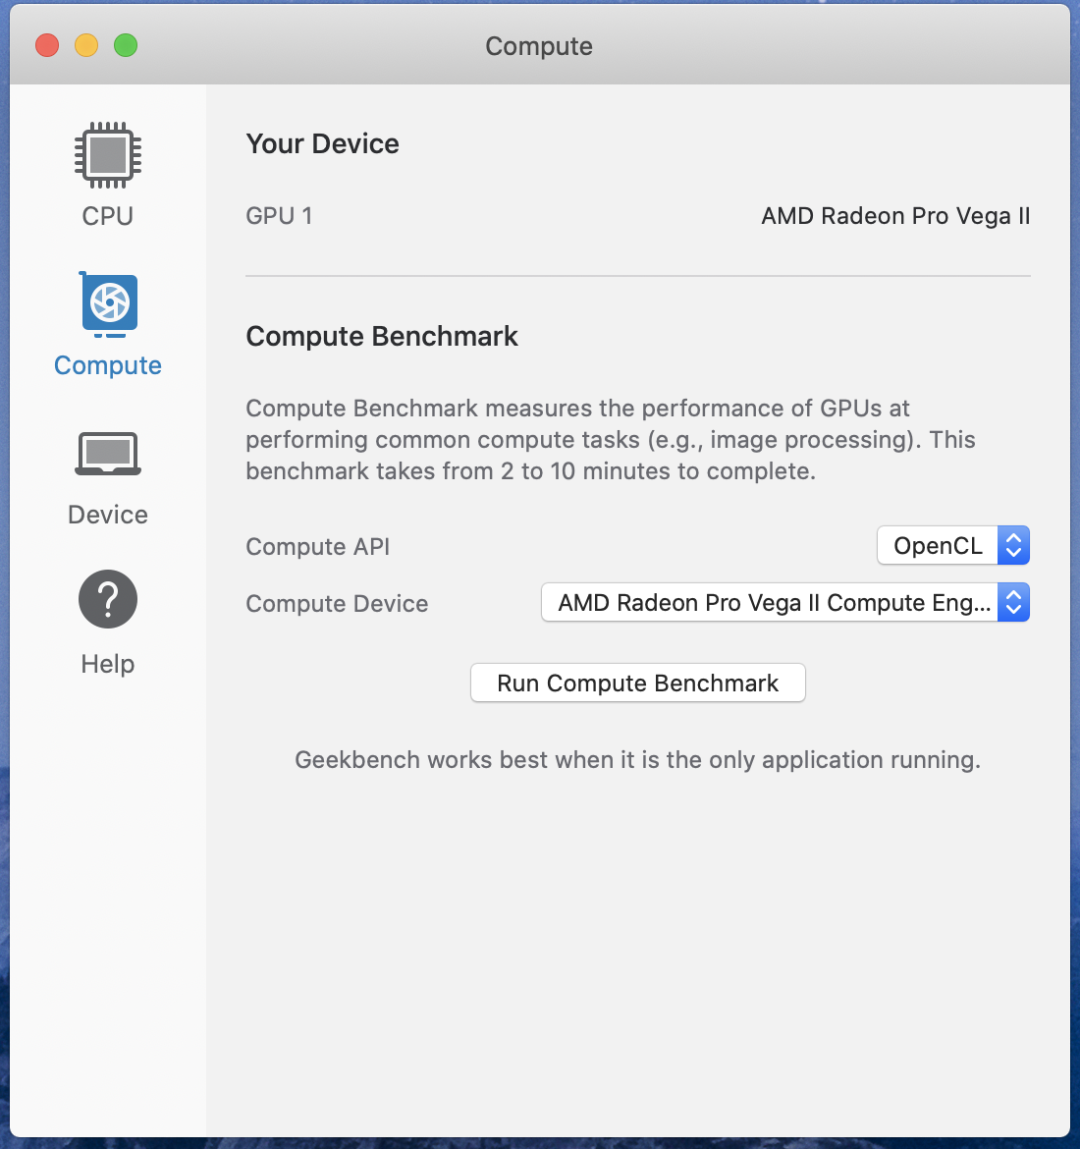Image resolution: width=1080 pixels, height=1149 pixels.
Task: Click the blue arrows on Compute Device selector
Action: [x=1013, y=602]
